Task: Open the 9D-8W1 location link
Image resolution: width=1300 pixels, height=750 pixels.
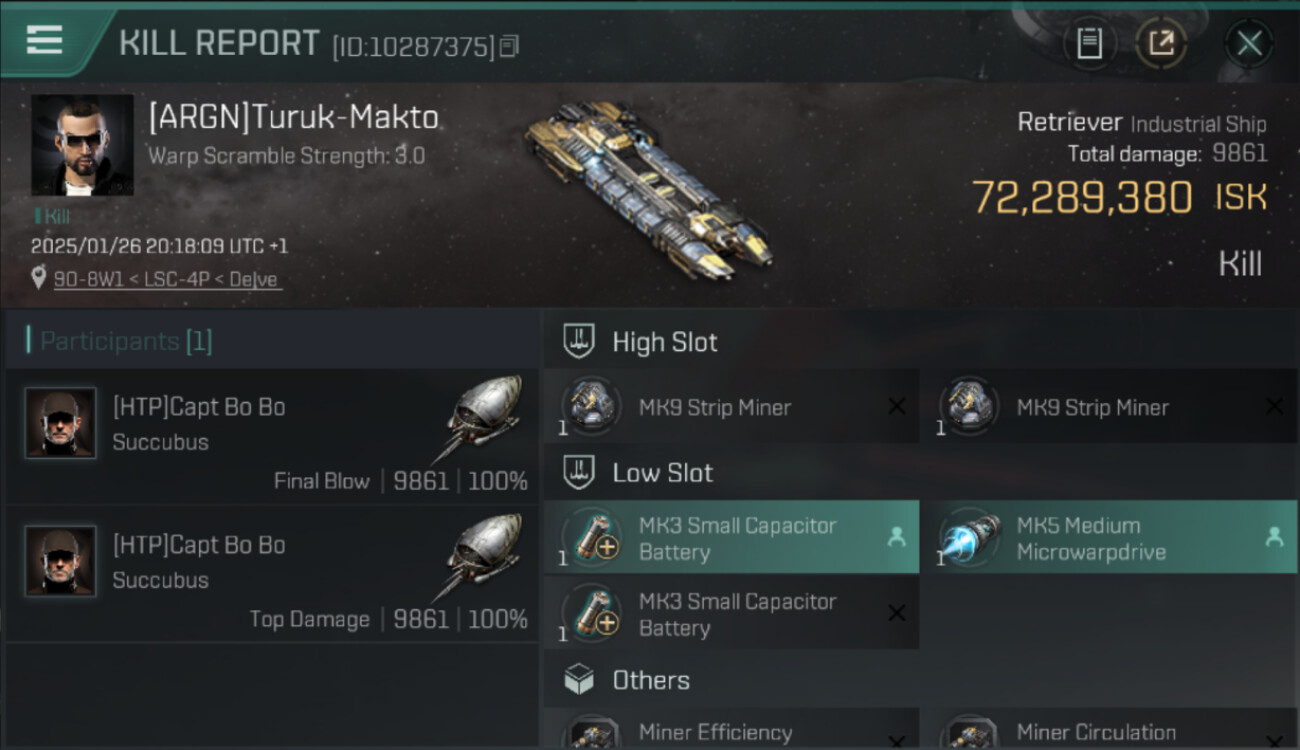Action: [x=167, y=280]
